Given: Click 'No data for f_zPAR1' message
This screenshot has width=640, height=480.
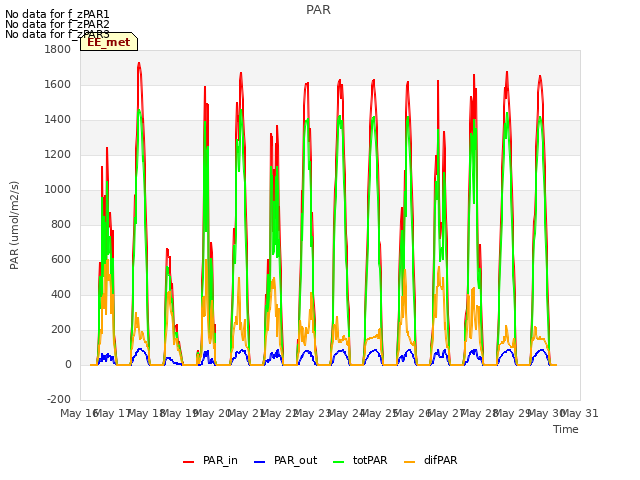Looking at the screenshot, I should click(x=57, y=15).
